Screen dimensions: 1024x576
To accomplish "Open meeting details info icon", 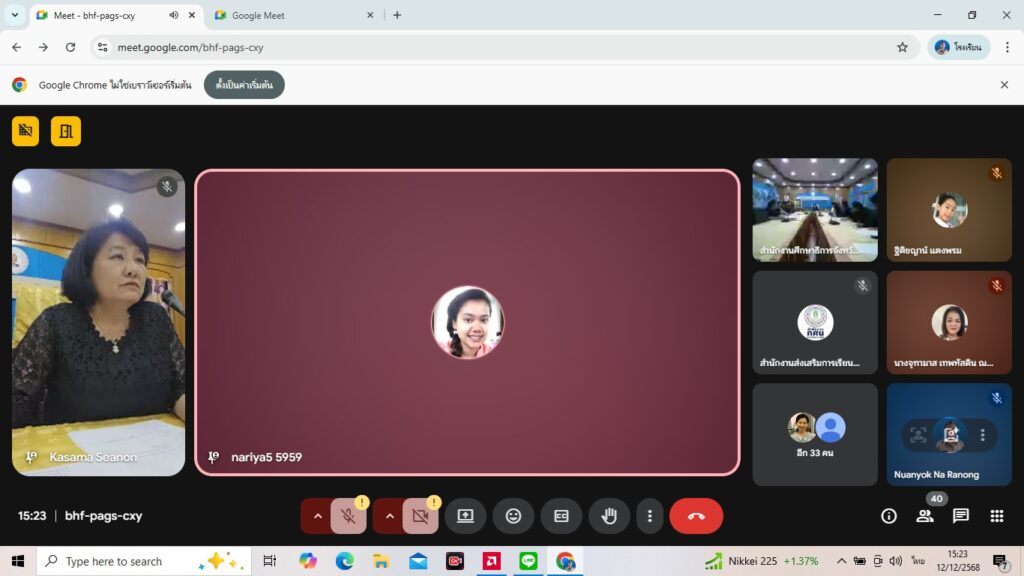I will 888,516.
